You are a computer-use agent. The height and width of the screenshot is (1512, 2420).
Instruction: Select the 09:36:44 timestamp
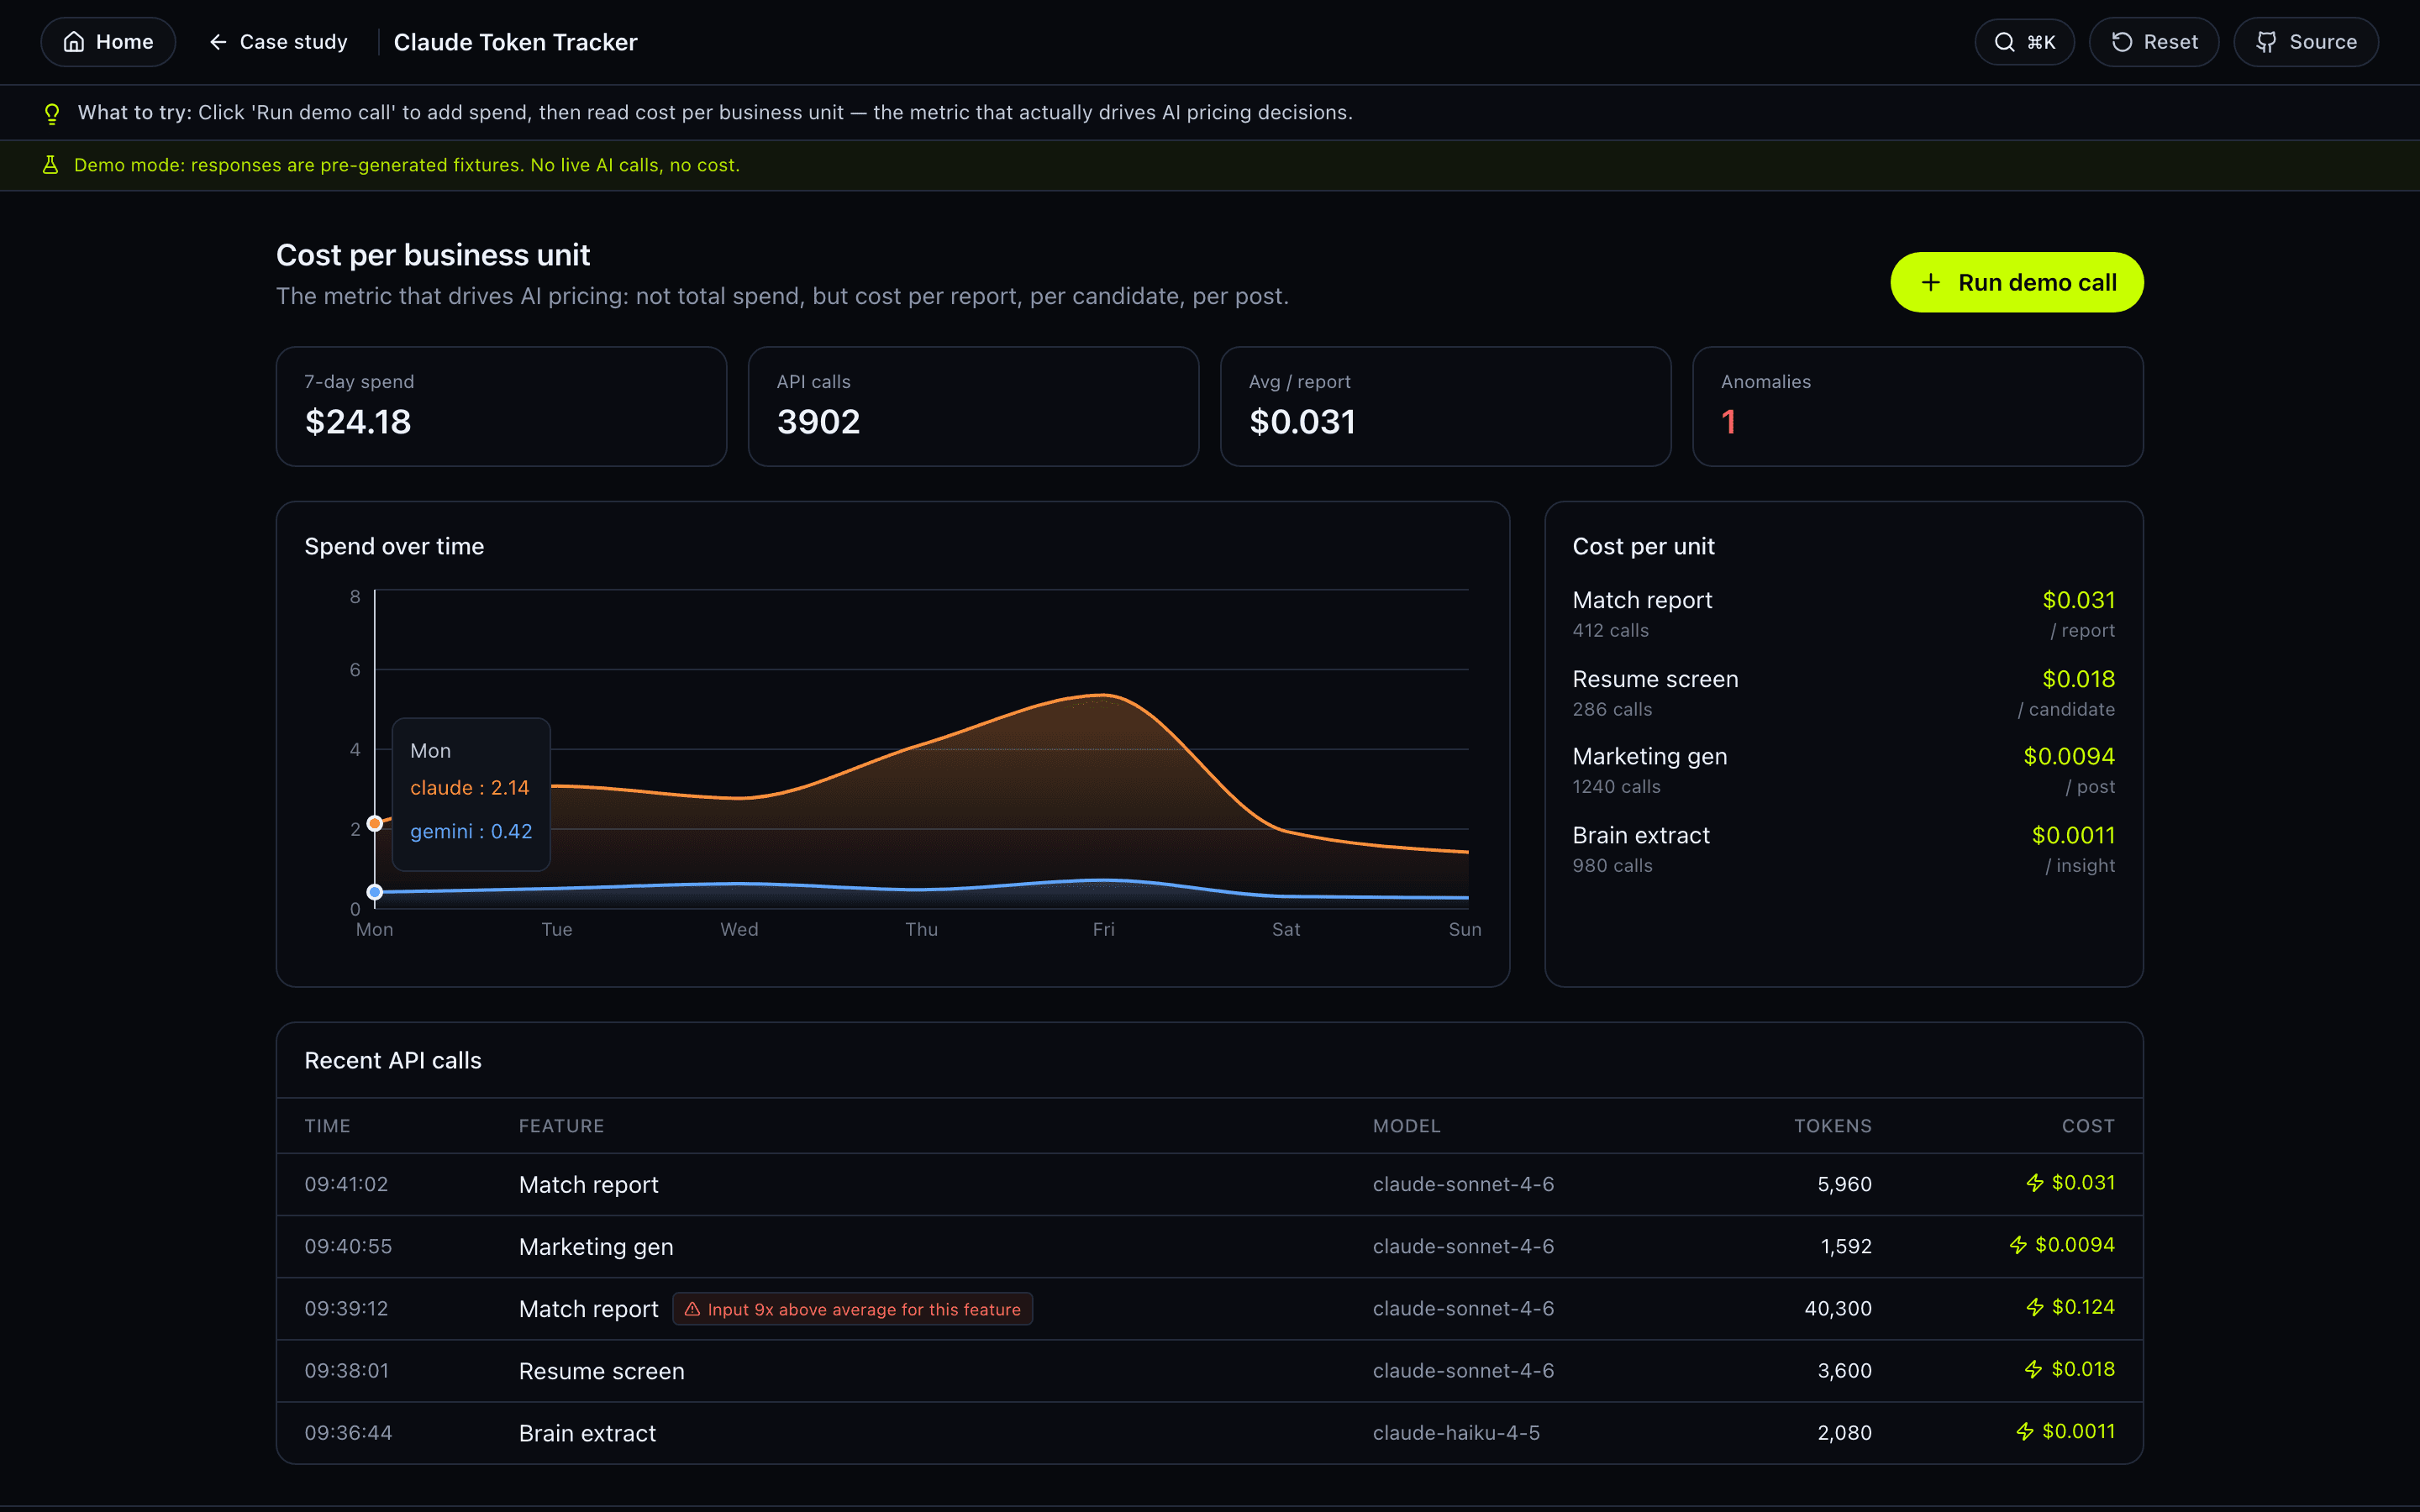(x=348, y=1432)
